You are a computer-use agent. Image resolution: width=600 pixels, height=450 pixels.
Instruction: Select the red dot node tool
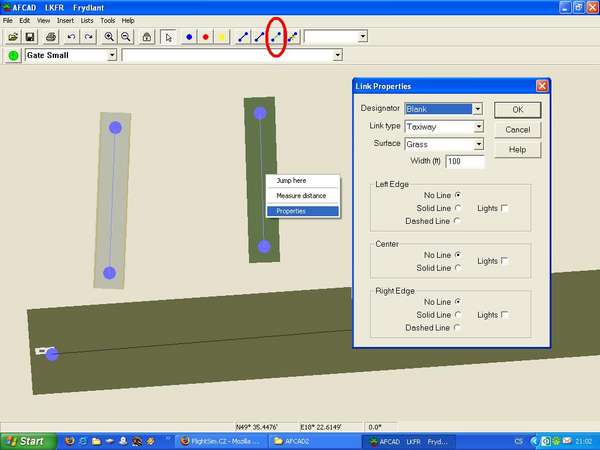click(x=206, y=37)
